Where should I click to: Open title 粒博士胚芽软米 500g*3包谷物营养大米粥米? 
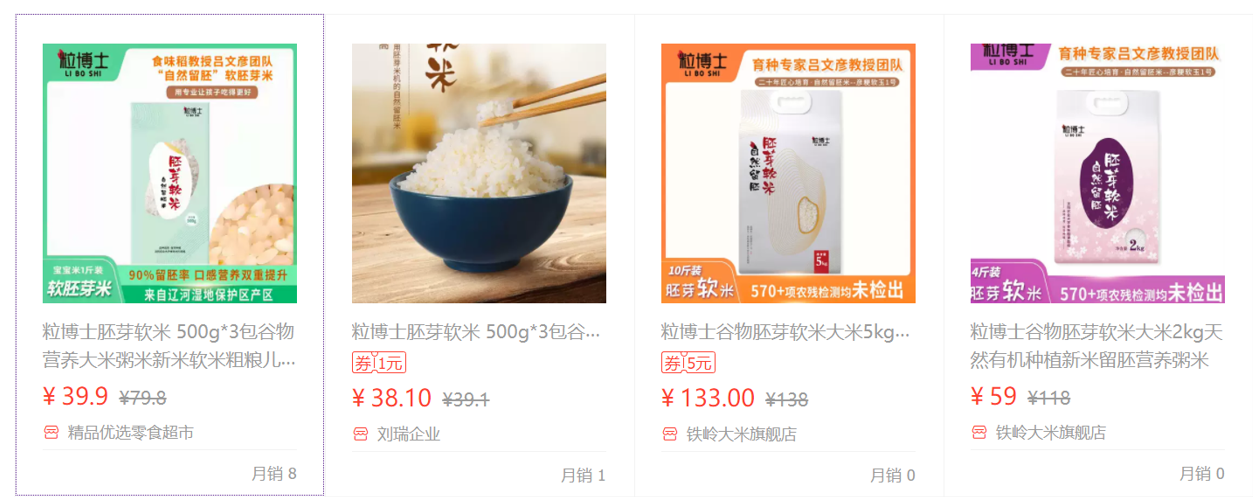point(169,345)
